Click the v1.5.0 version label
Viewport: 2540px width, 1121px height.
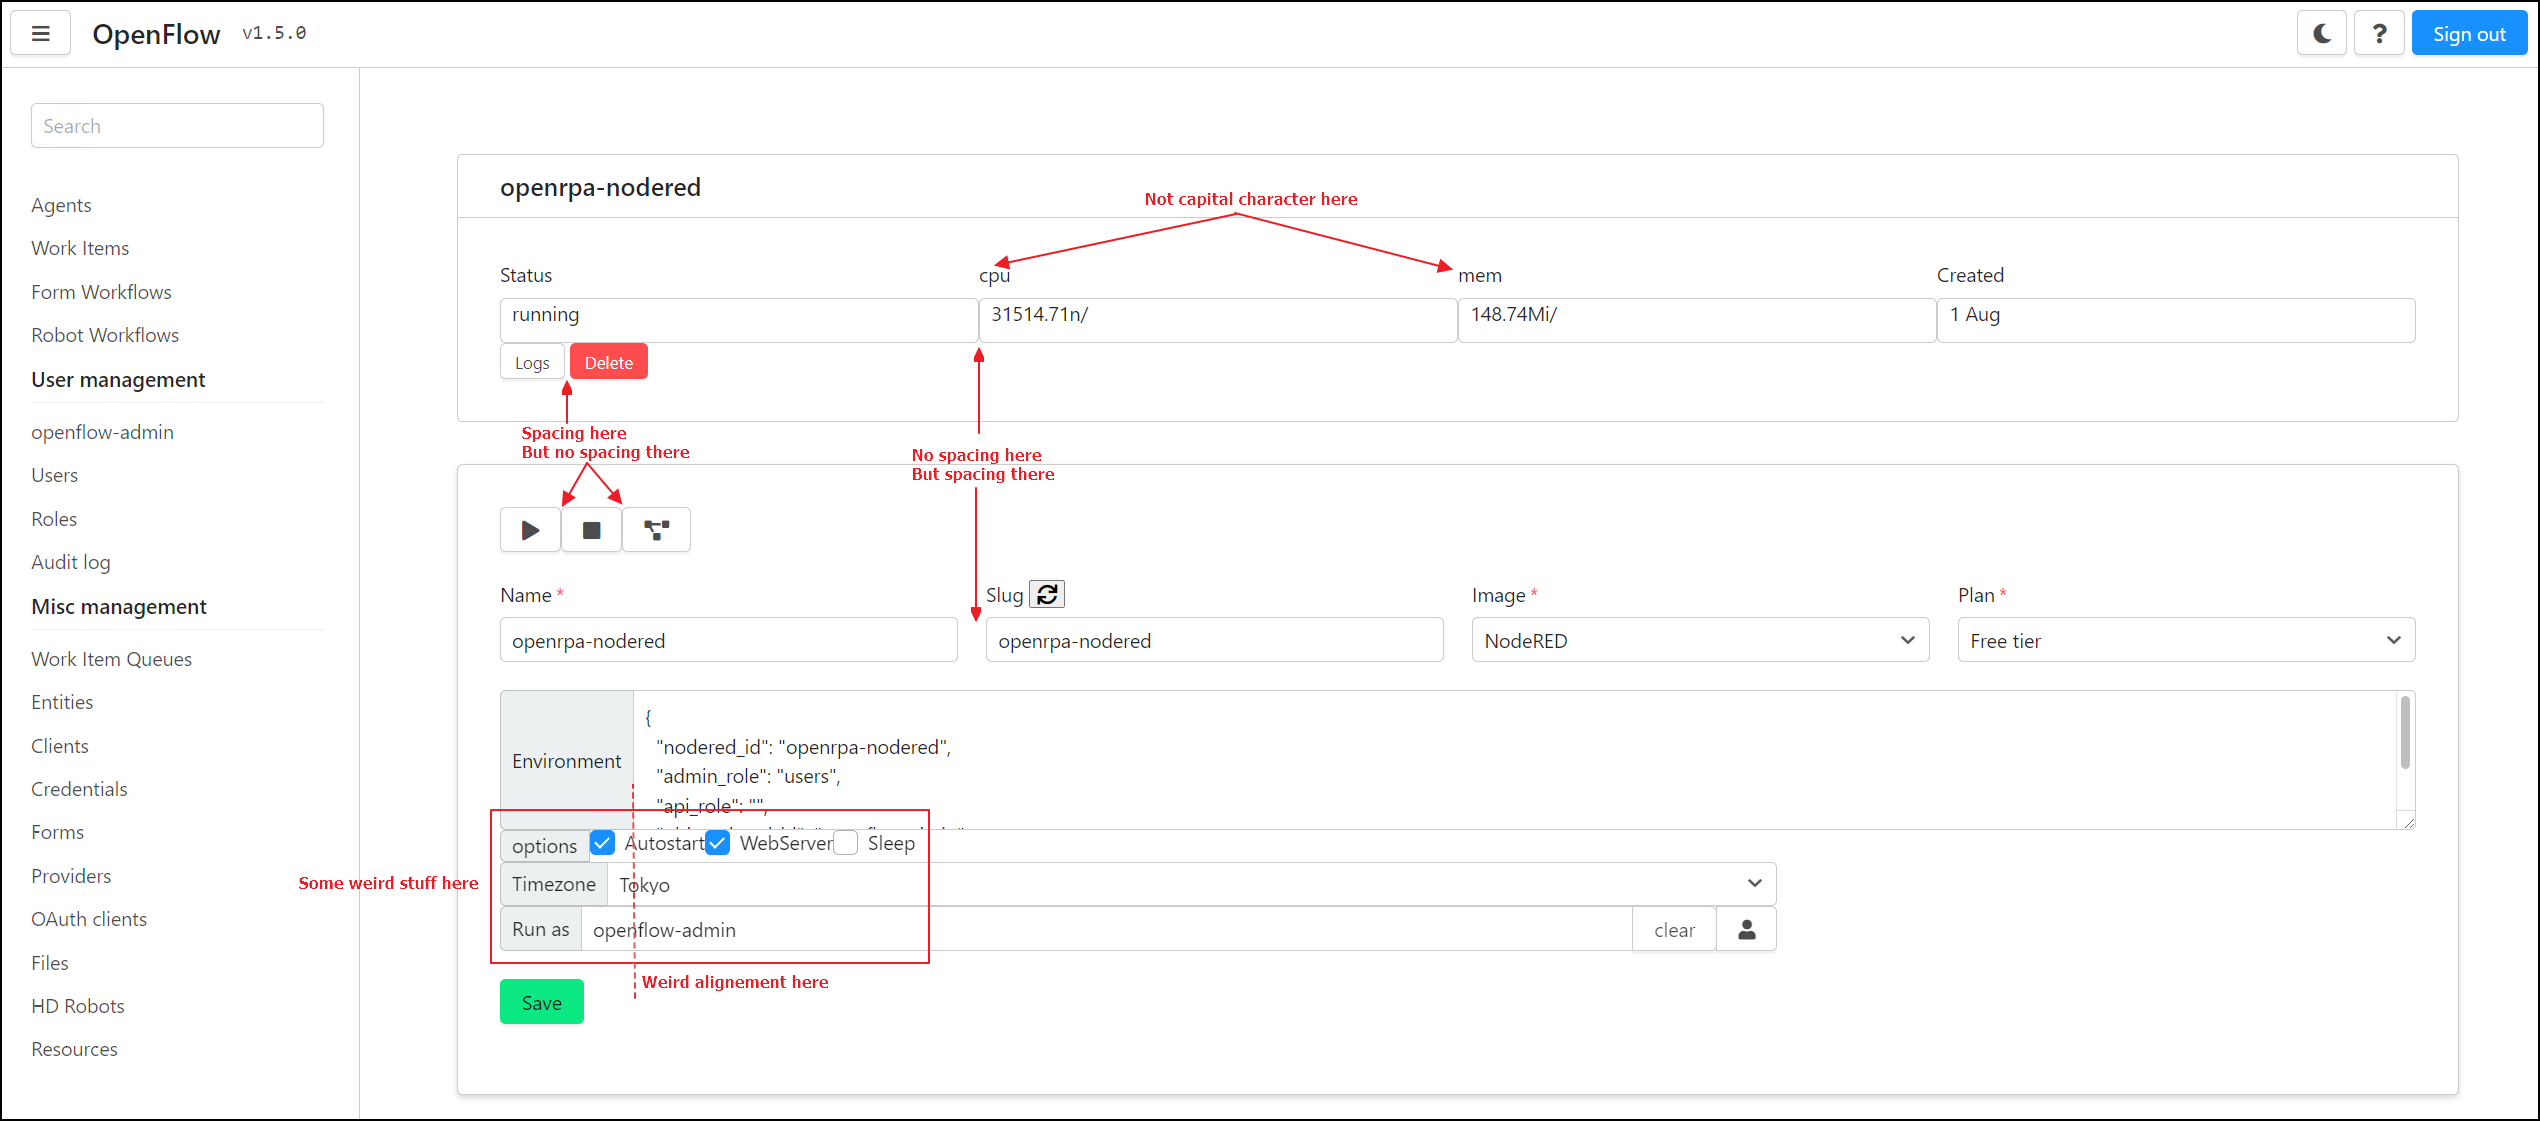(274, 33)
